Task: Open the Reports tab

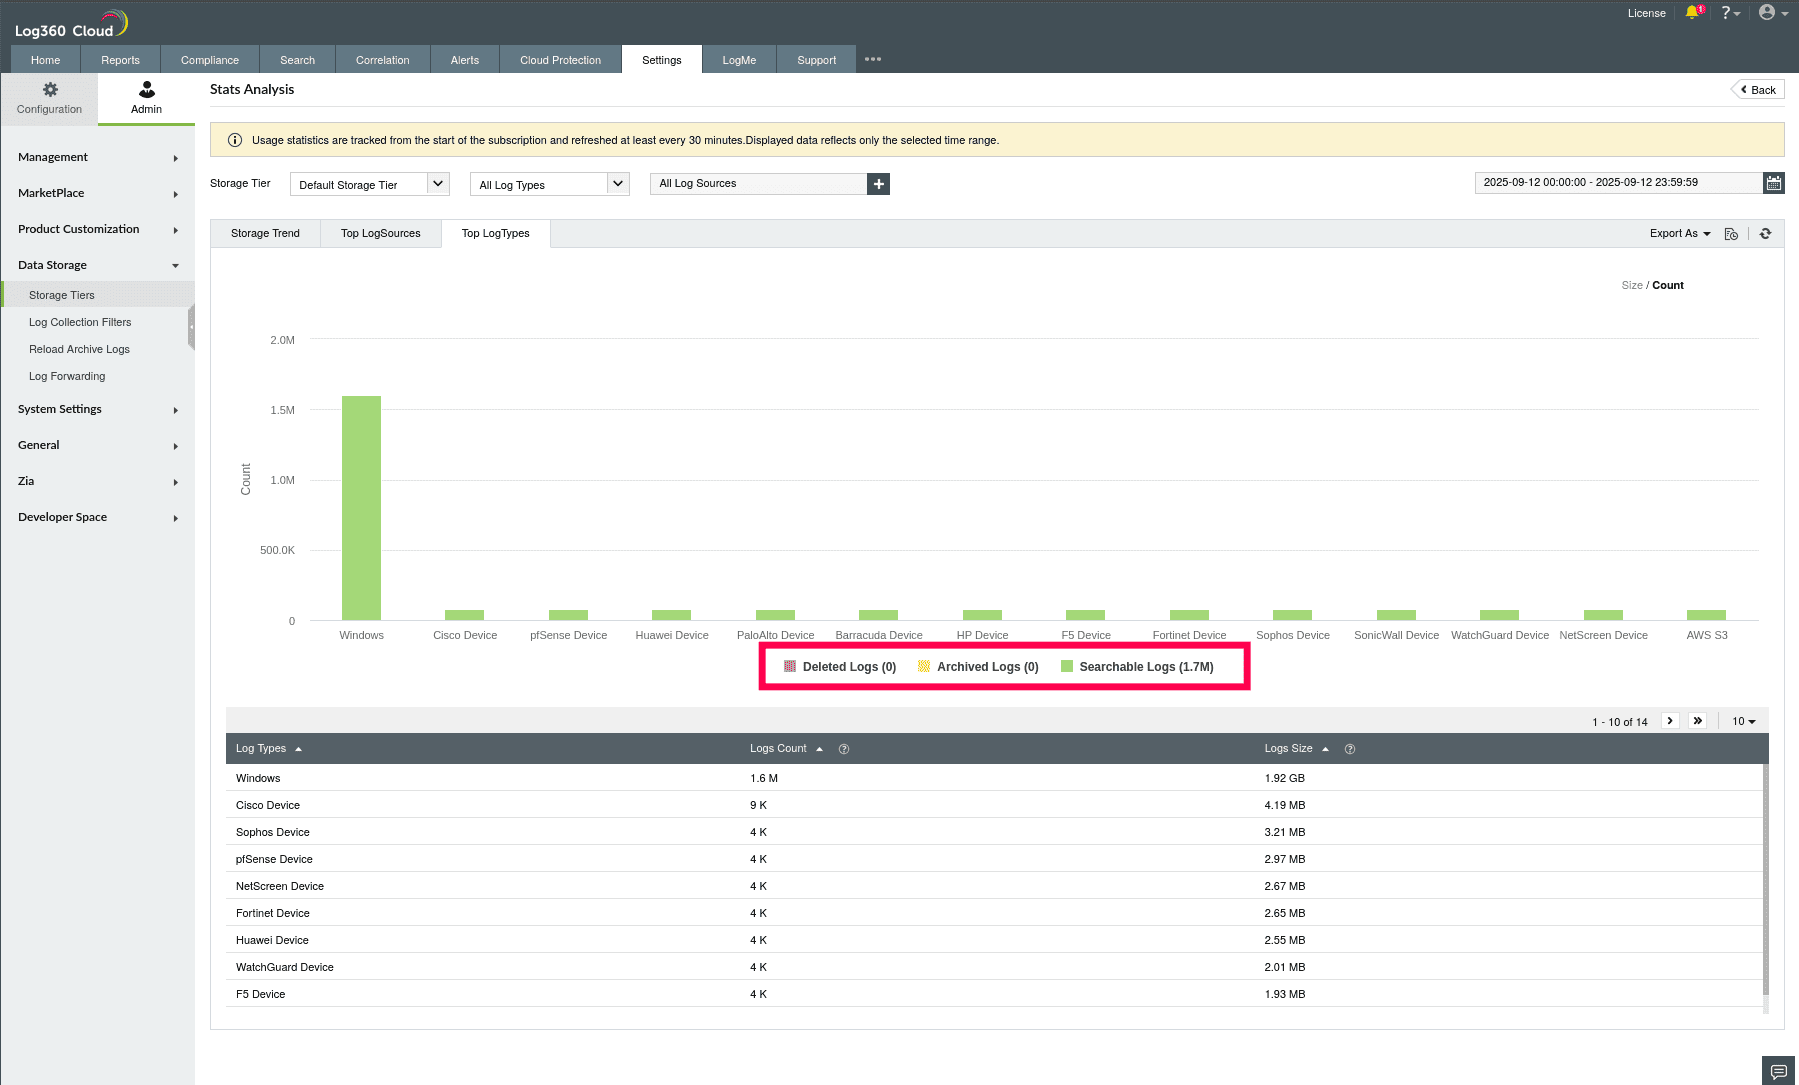Action: [120, 60]
